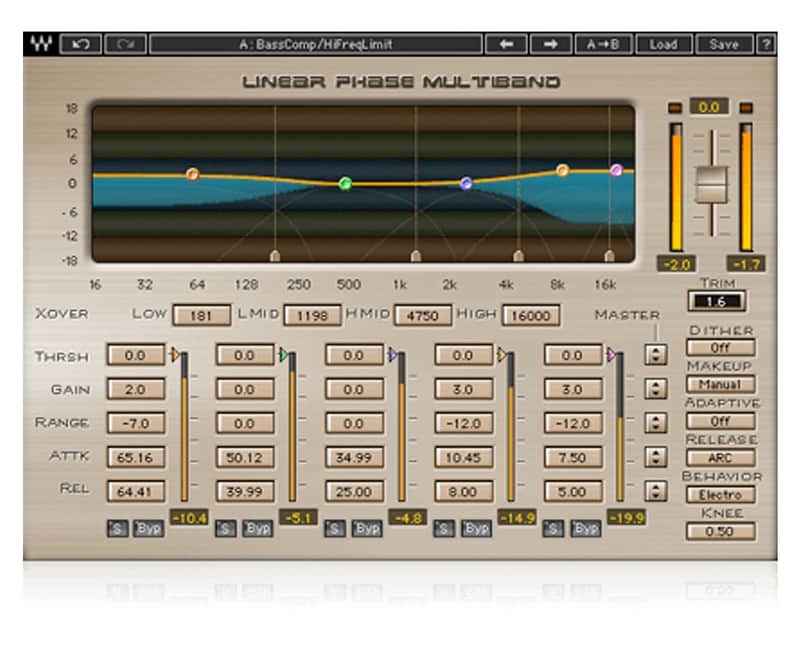Solo the fourth band showing -14.9
Viewport: 800px width, 647px height.
click(444, 529)
